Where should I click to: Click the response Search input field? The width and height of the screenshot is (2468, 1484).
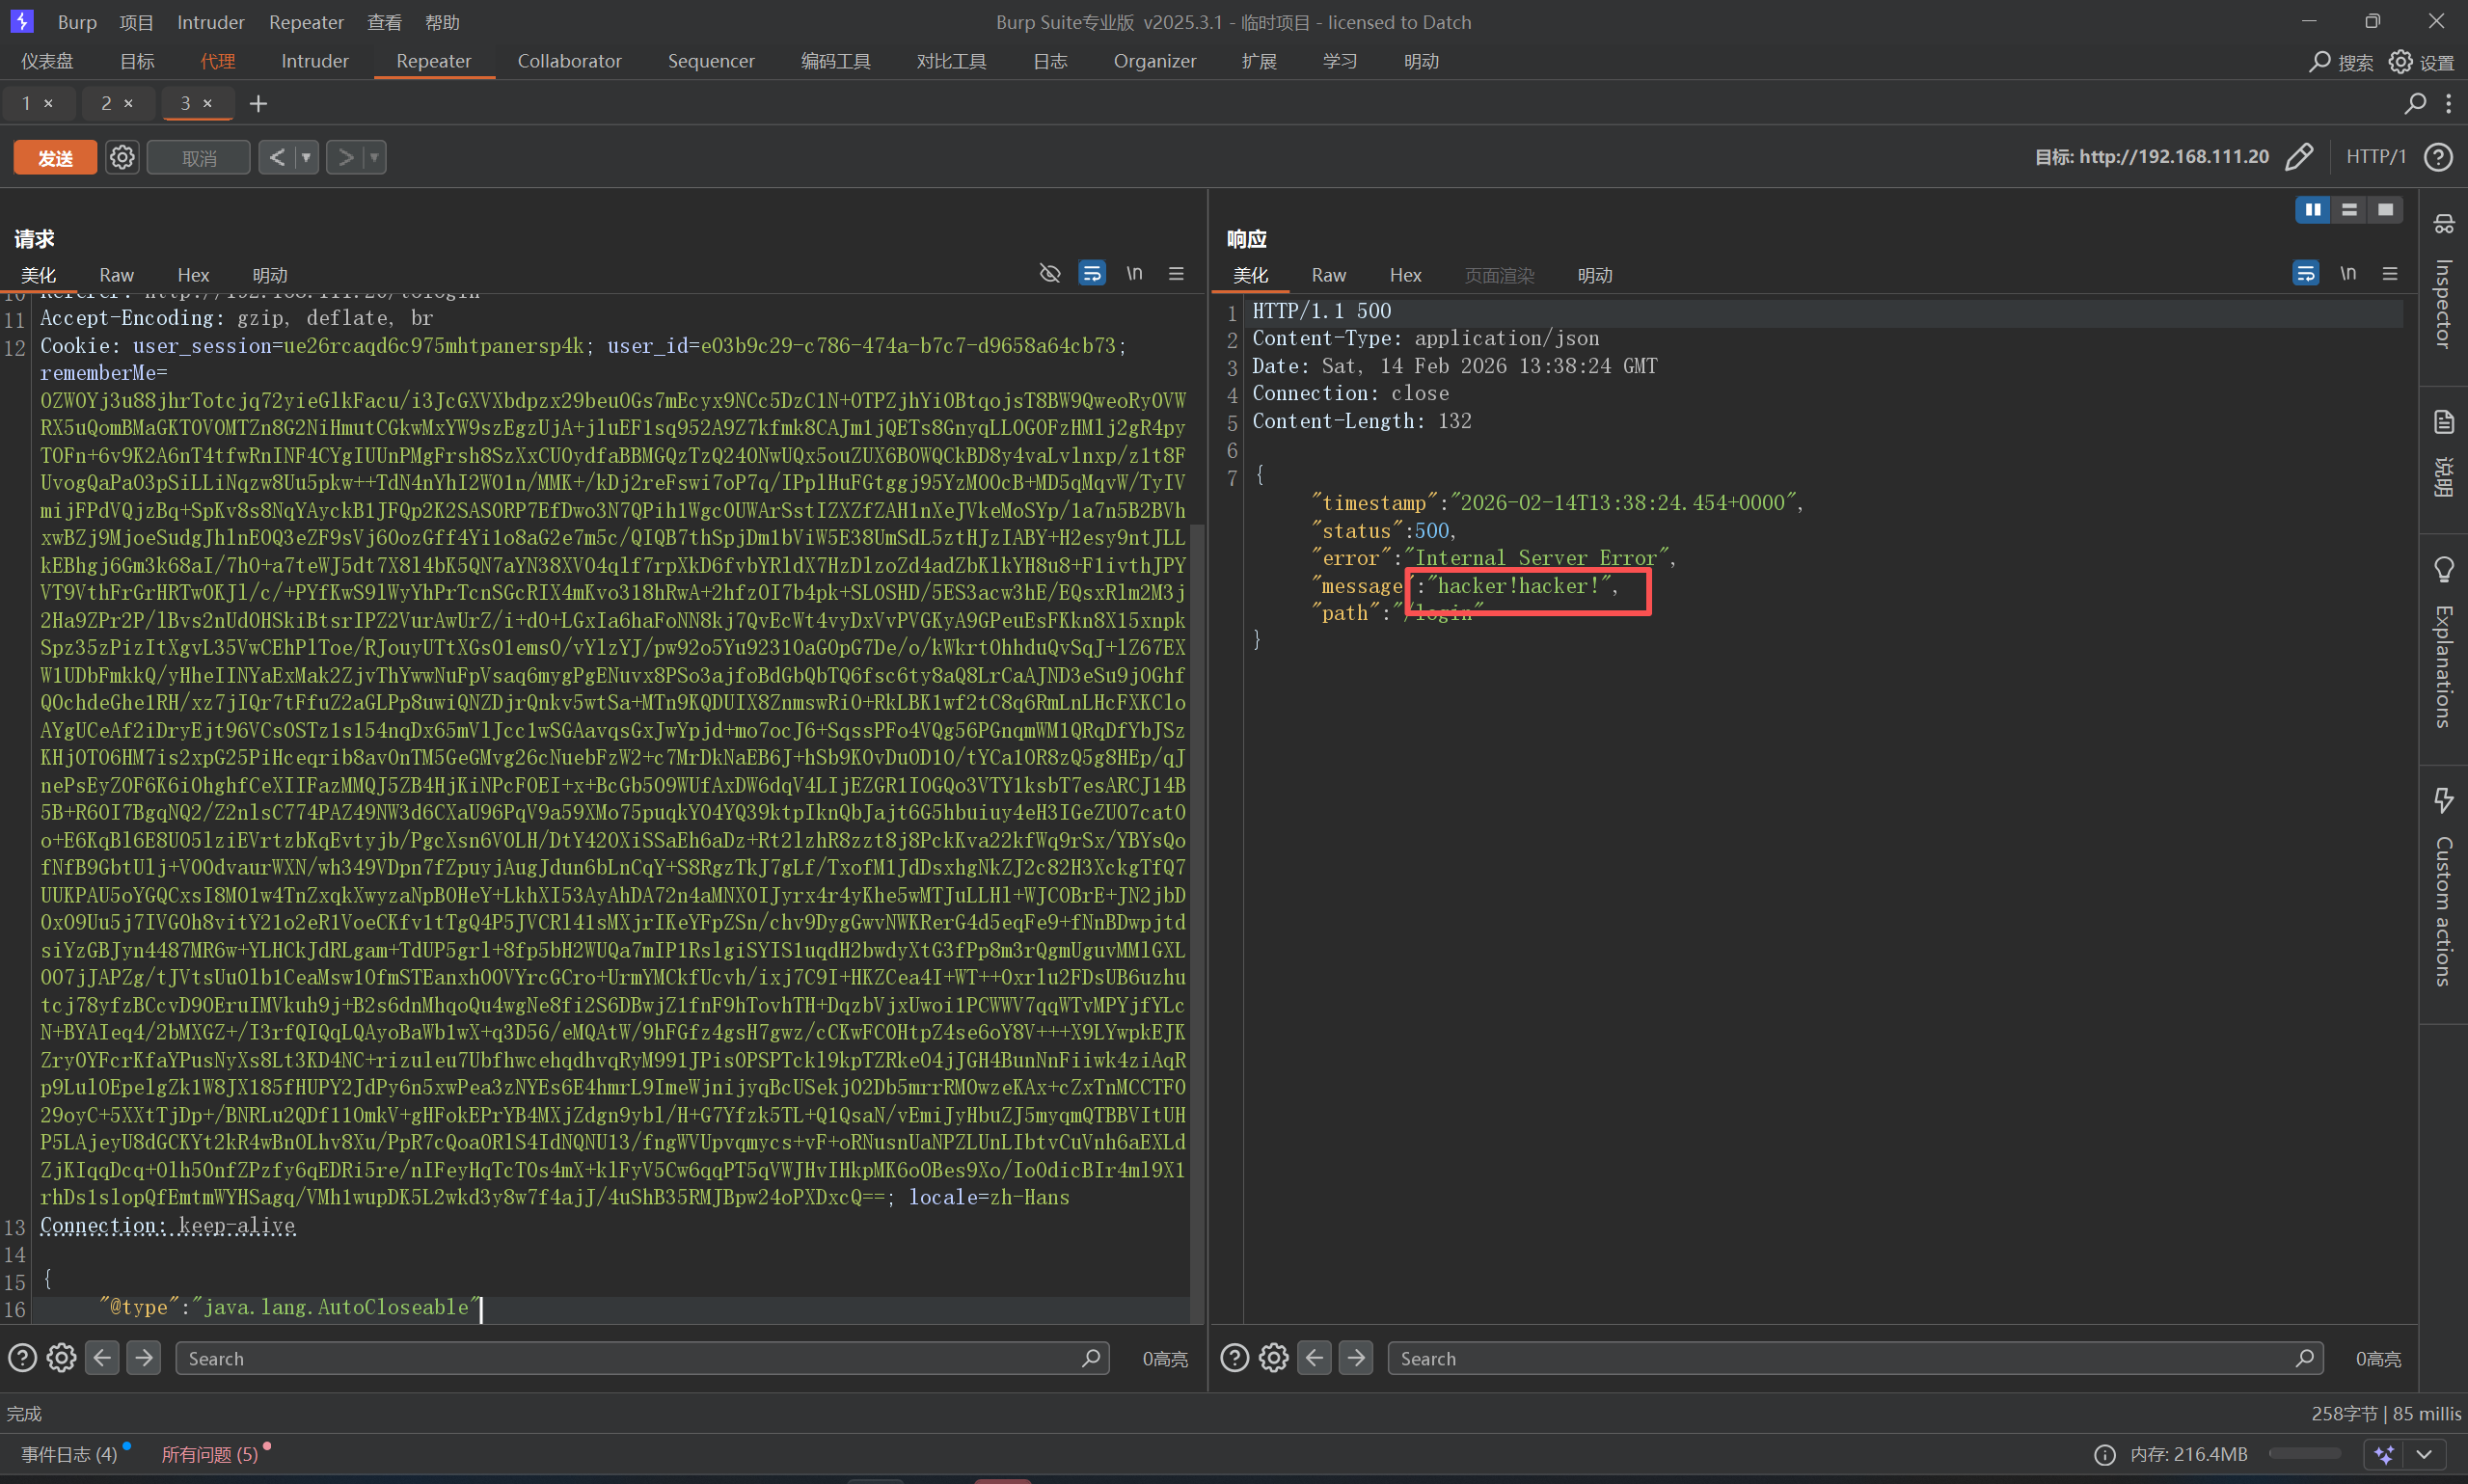[1840, 1357]
